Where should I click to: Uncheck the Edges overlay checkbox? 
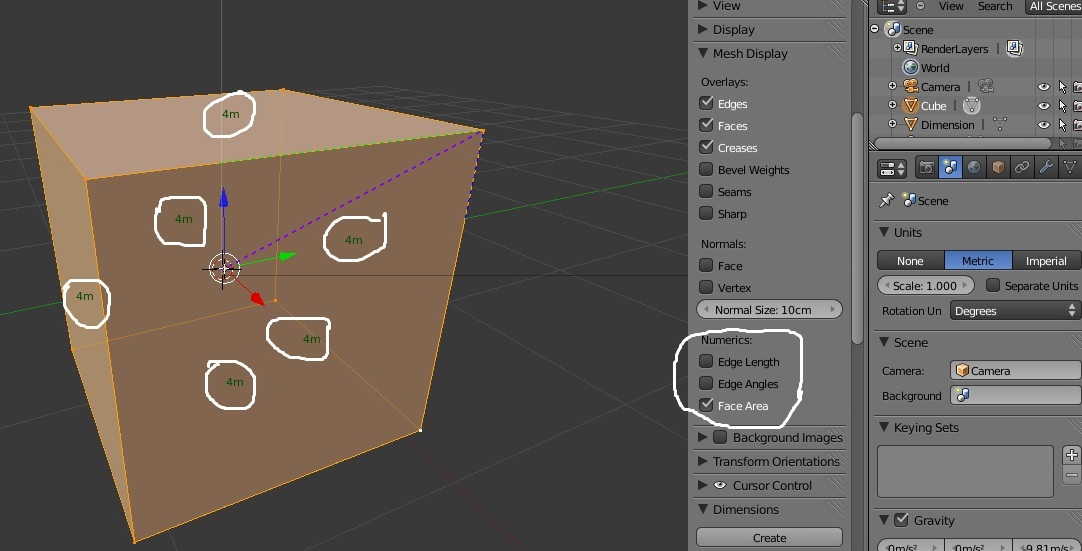pyautogui.click(x=706, y=103)
